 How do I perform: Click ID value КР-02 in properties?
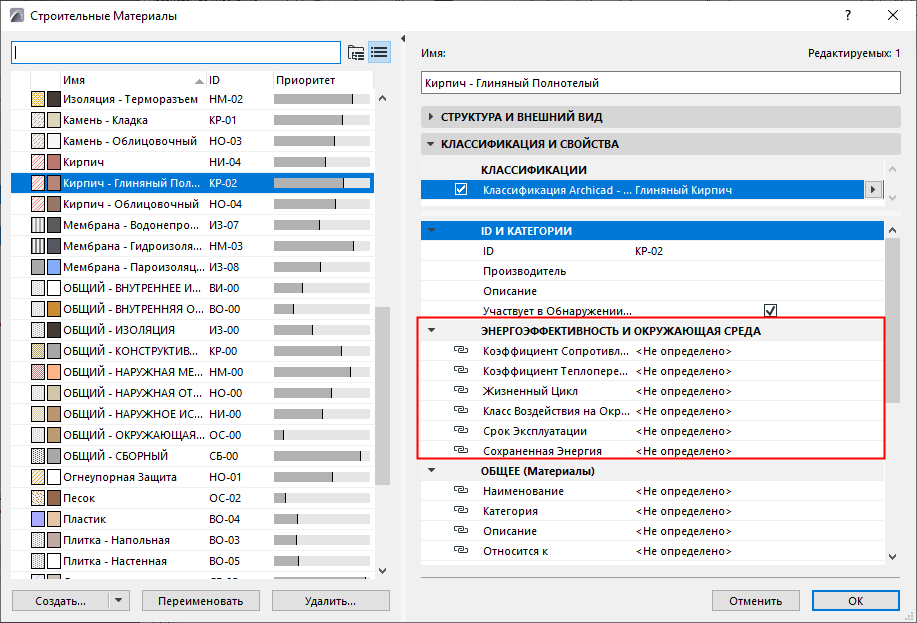649,251
